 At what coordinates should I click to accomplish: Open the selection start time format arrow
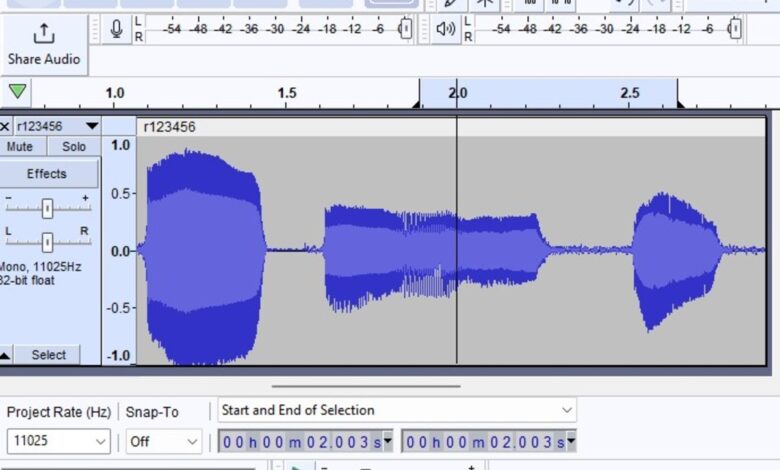pyautogui.click(x=388, y=441)
